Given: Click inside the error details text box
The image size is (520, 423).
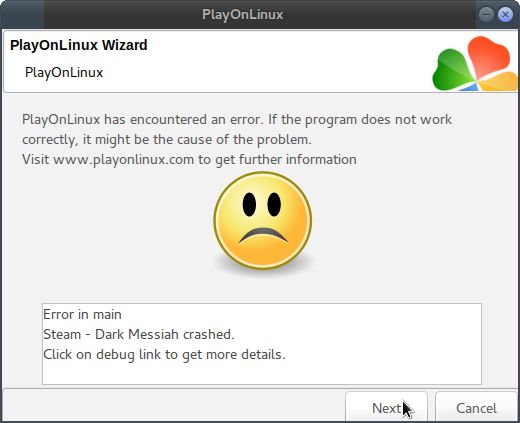Looking at the screenshot, I should click(x=262, y=344).
